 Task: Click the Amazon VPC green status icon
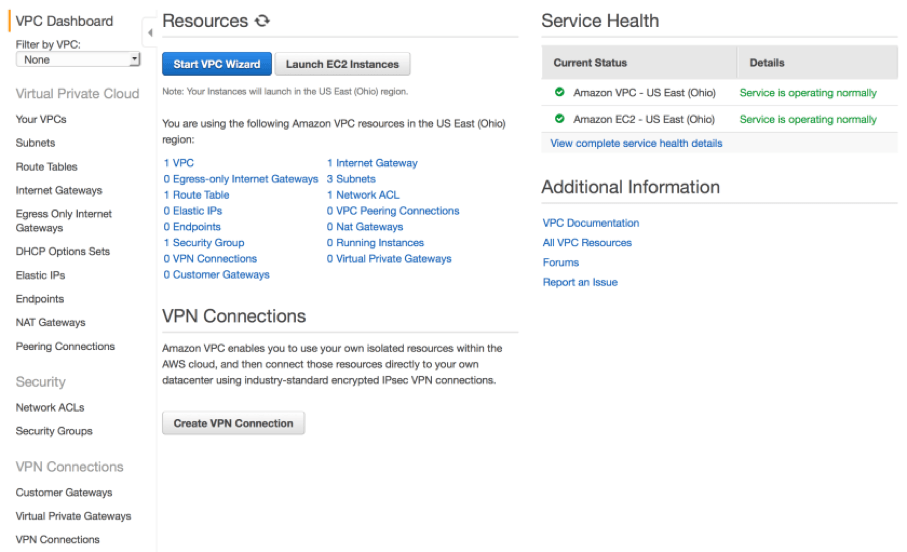pos(559,92)
